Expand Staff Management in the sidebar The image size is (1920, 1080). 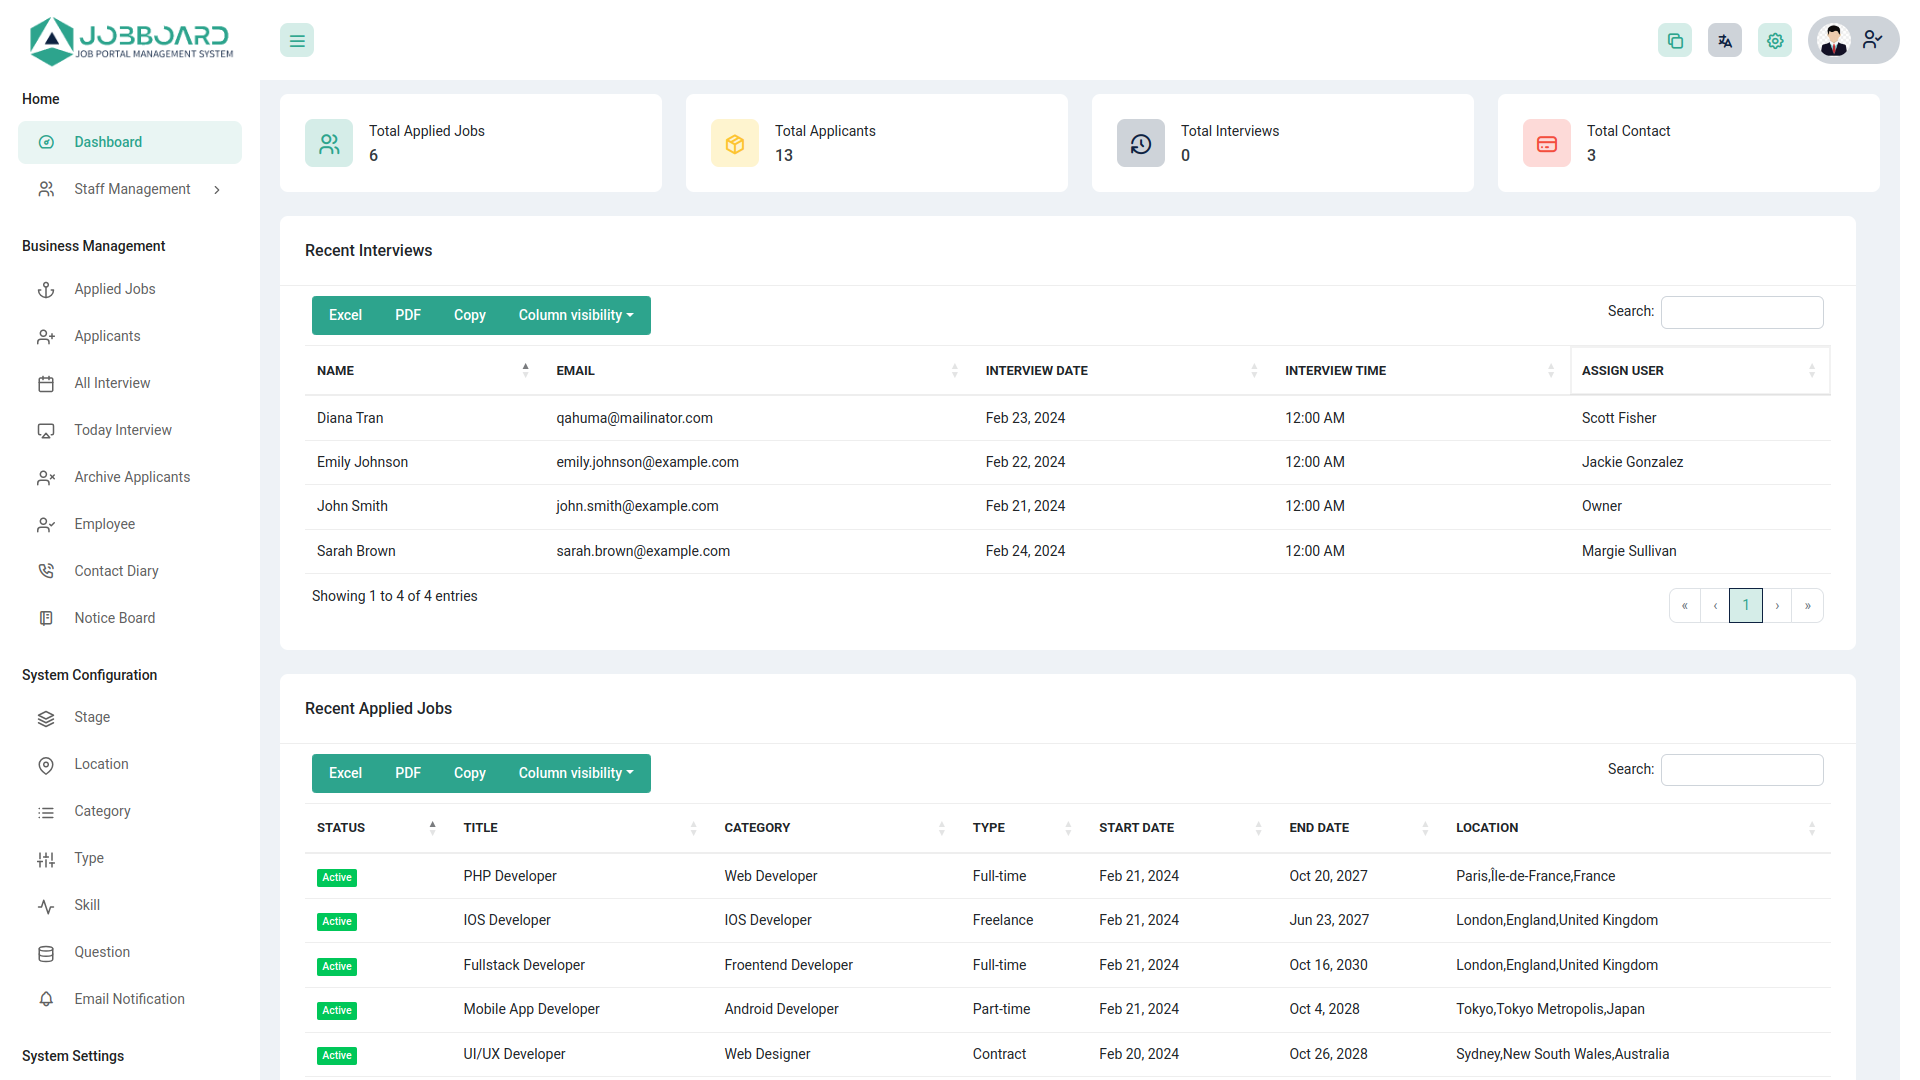click(x=131, y=189)
